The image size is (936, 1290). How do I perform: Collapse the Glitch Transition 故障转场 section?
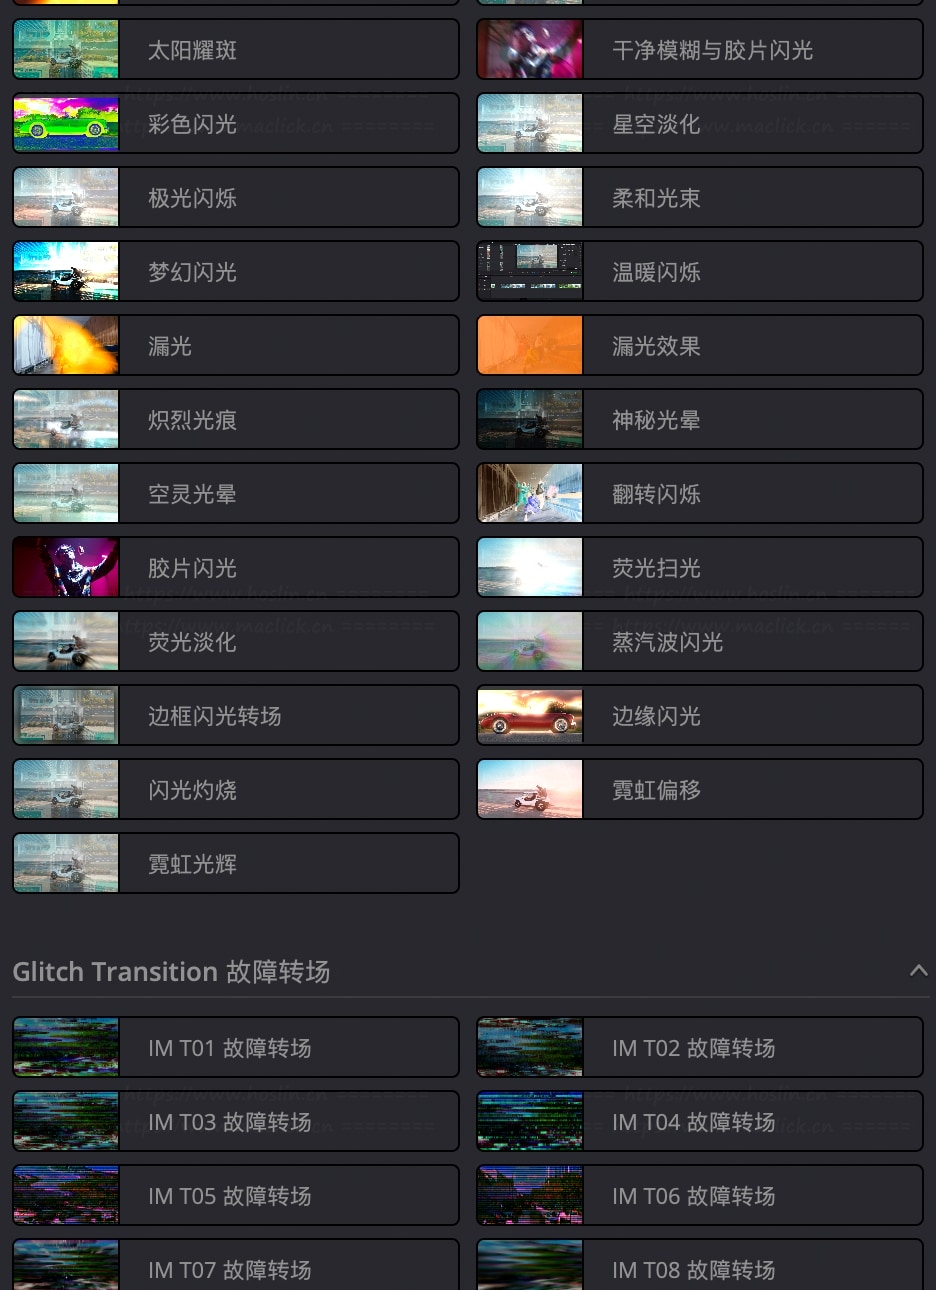point(918,971)
